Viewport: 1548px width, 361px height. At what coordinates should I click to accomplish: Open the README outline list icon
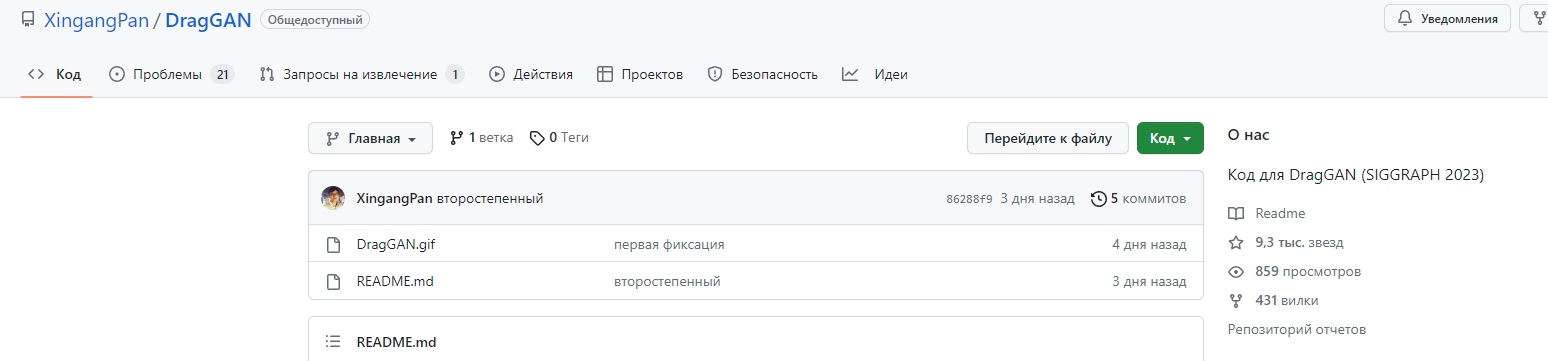point(334,341)
